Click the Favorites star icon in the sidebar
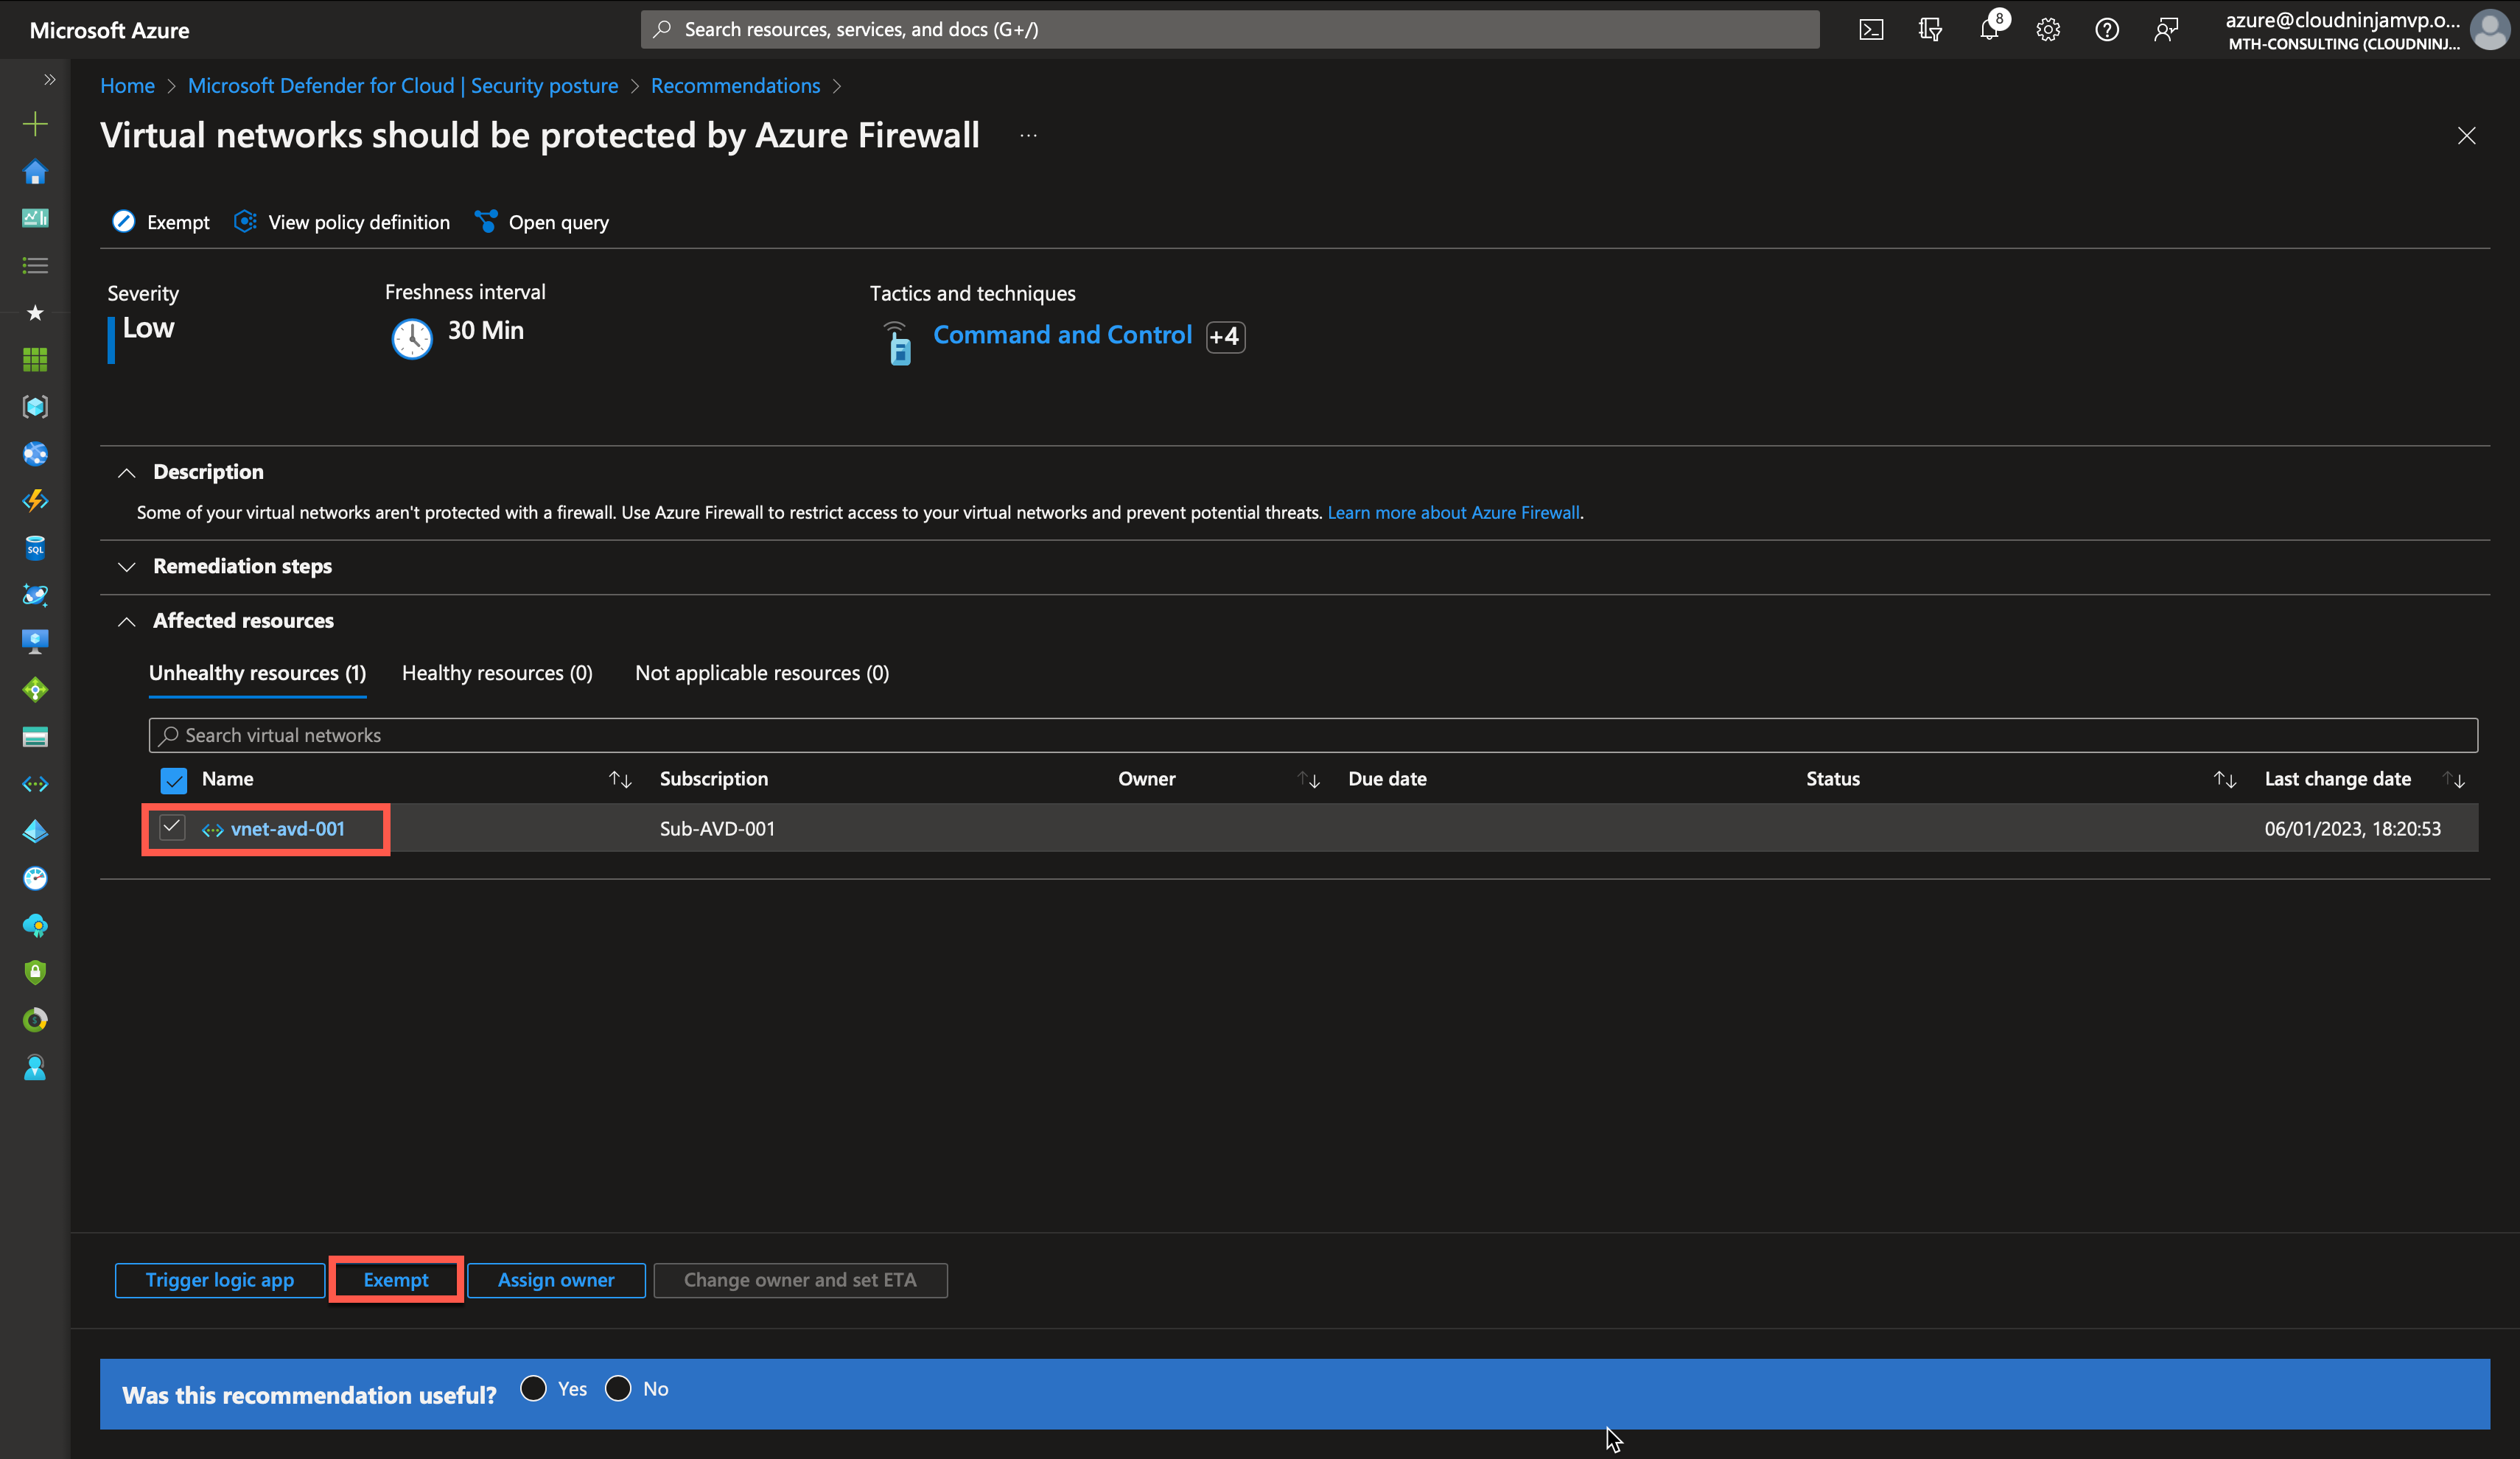Screen dimensions: 2520x1459 click(35, 313)
